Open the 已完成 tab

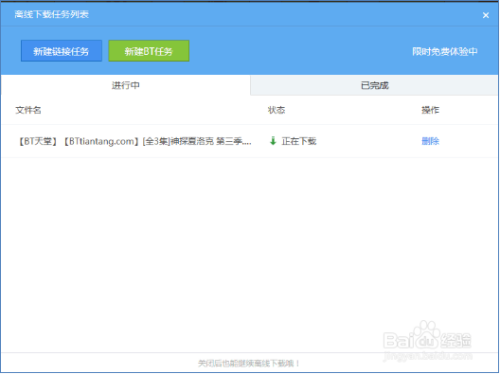pyautogui.click(x=374, y=85)
